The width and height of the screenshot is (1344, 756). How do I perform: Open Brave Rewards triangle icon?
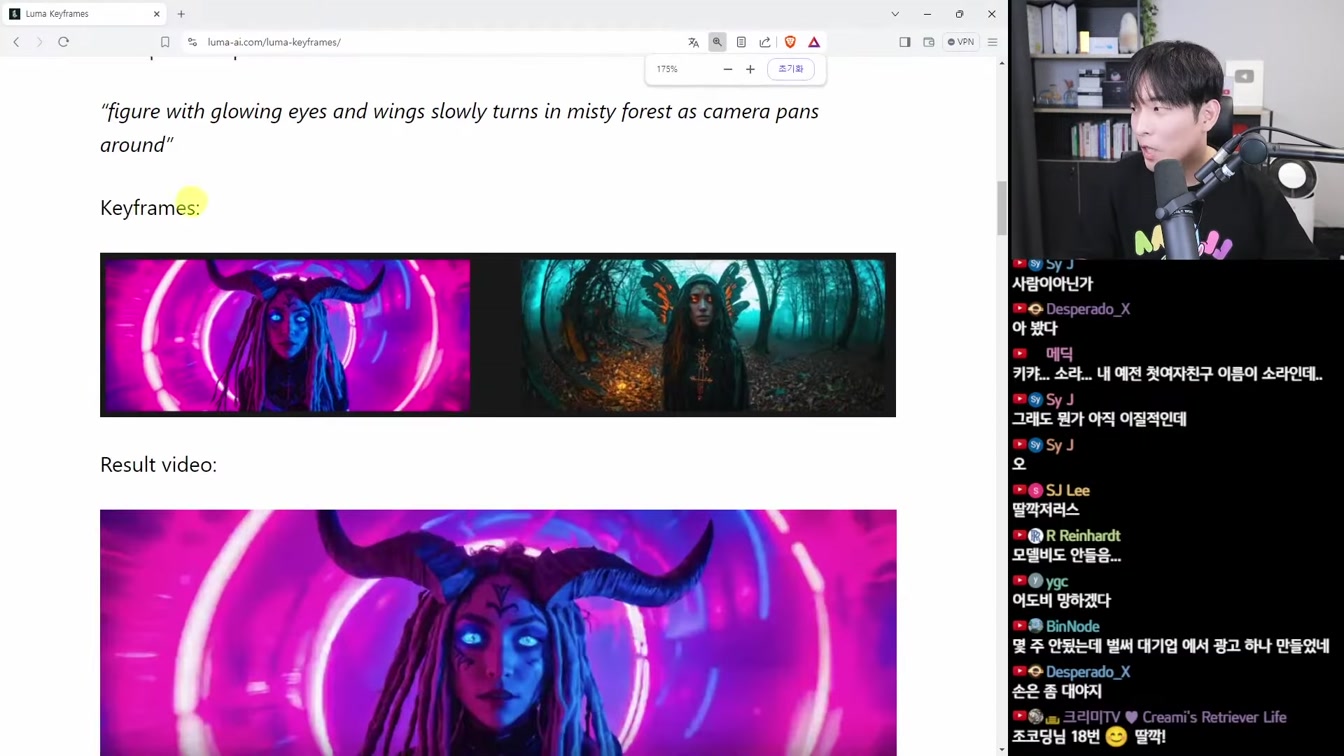coord(814,42)
